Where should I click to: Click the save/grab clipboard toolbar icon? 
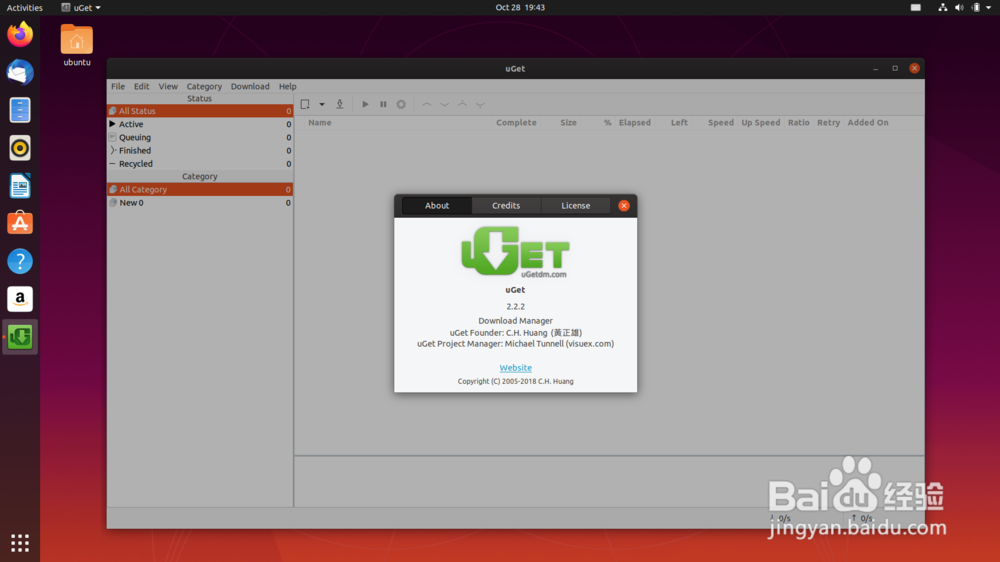point(340,104)
